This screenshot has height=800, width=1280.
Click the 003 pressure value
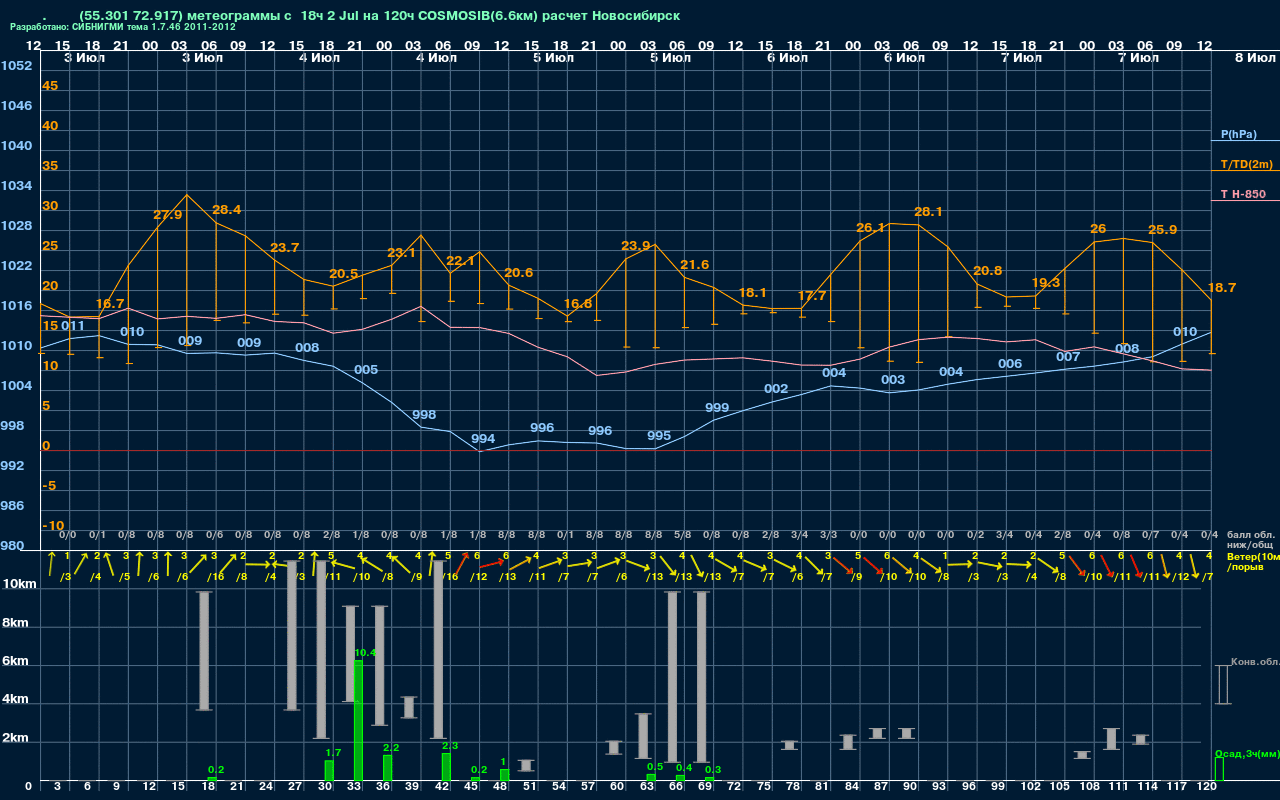[x=893, y=380]
